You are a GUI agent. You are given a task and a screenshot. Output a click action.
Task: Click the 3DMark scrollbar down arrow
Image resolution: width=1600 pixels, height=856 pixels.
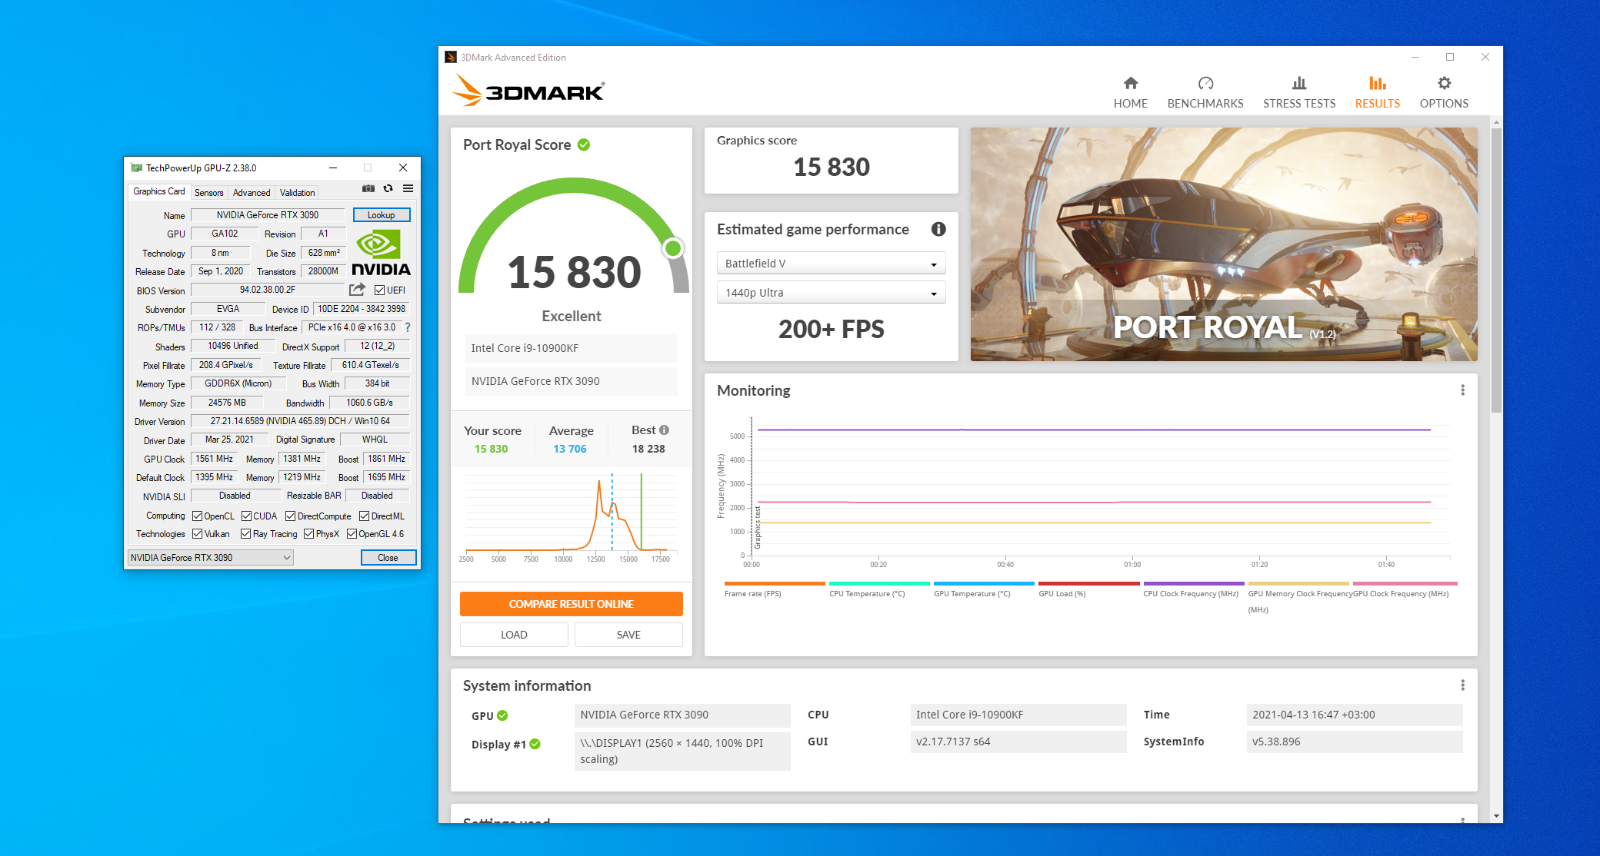click(1496, 816)
